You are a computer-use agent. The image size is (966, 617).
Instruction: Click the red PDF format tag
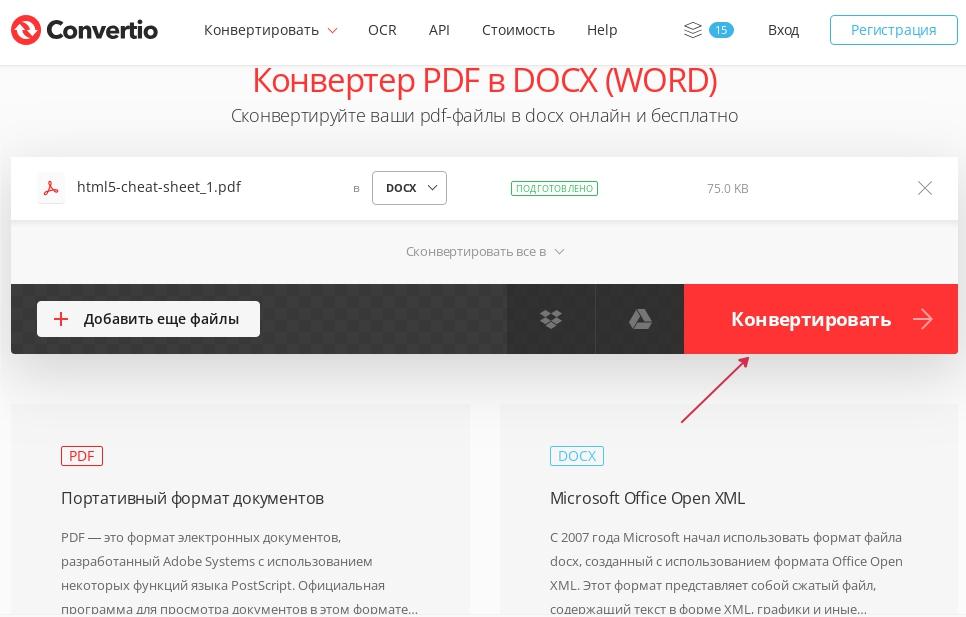[82, 456]
